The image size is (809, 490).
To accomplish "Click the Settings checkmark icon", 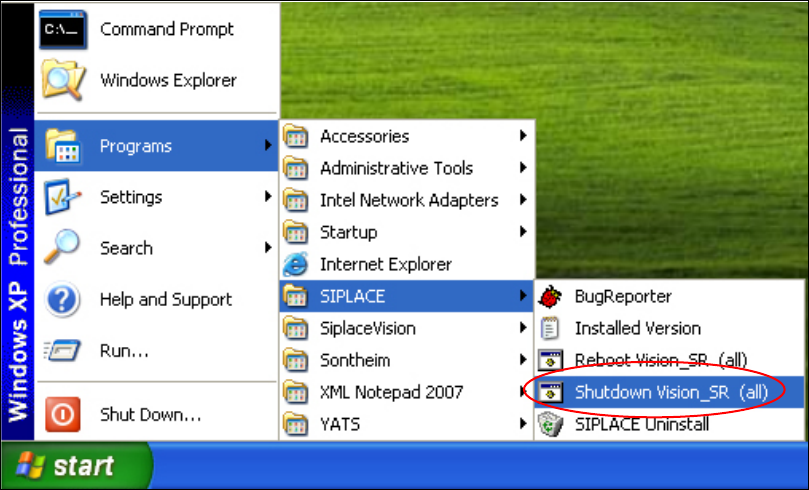I will [x=62, y=197].
